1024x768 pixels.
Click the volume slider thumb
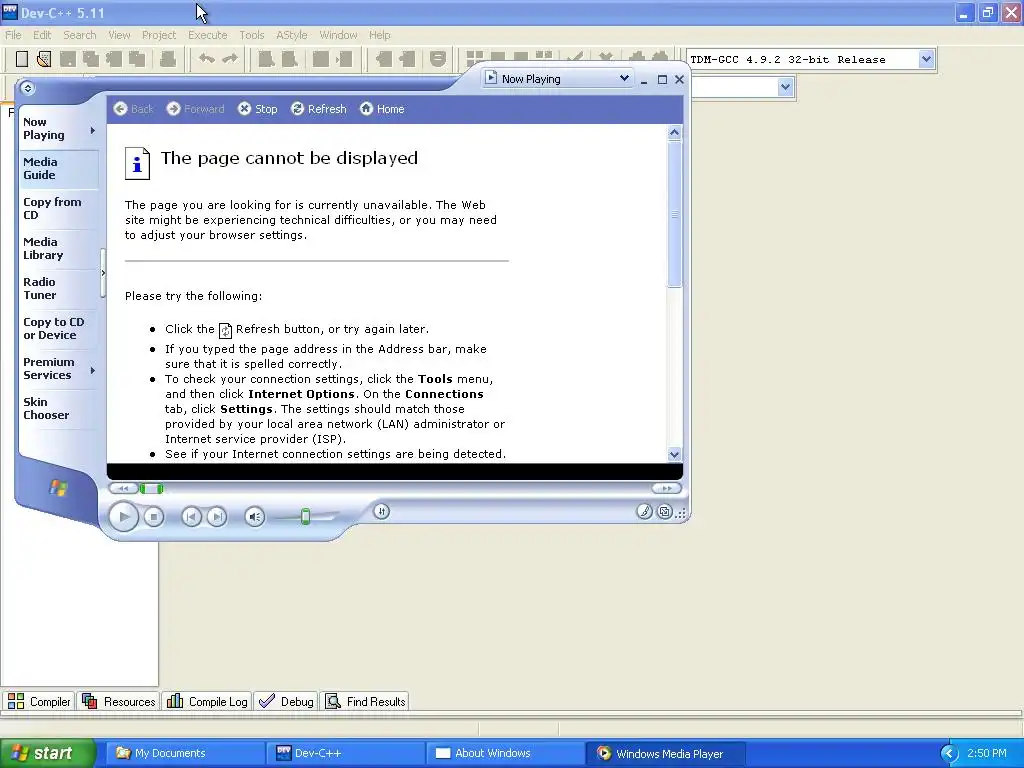(305, 517)
